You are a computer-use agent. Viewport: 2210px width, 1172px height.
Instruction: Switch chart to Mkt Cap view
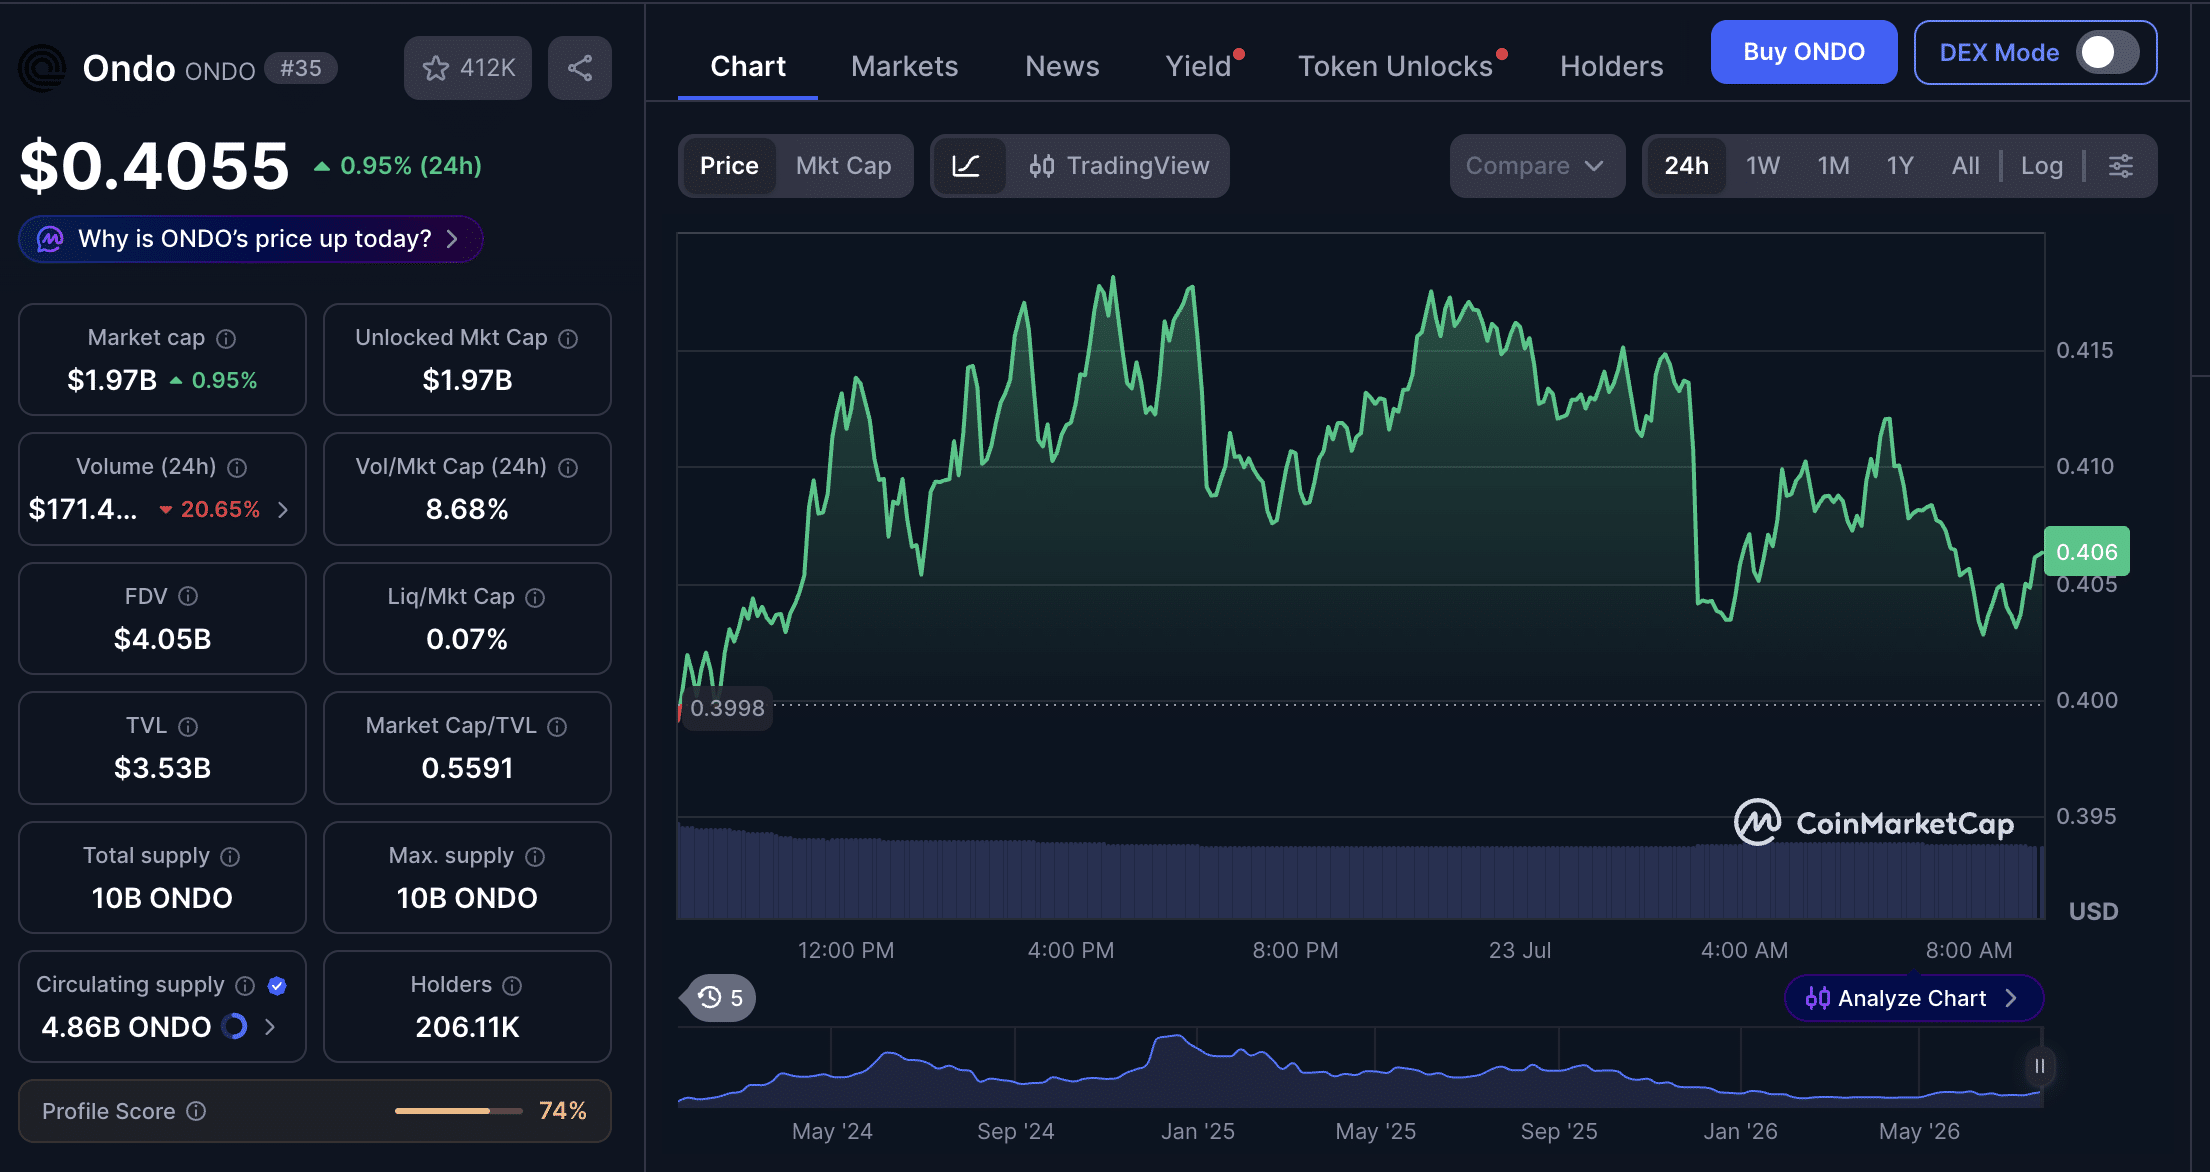tap(843, 166)
